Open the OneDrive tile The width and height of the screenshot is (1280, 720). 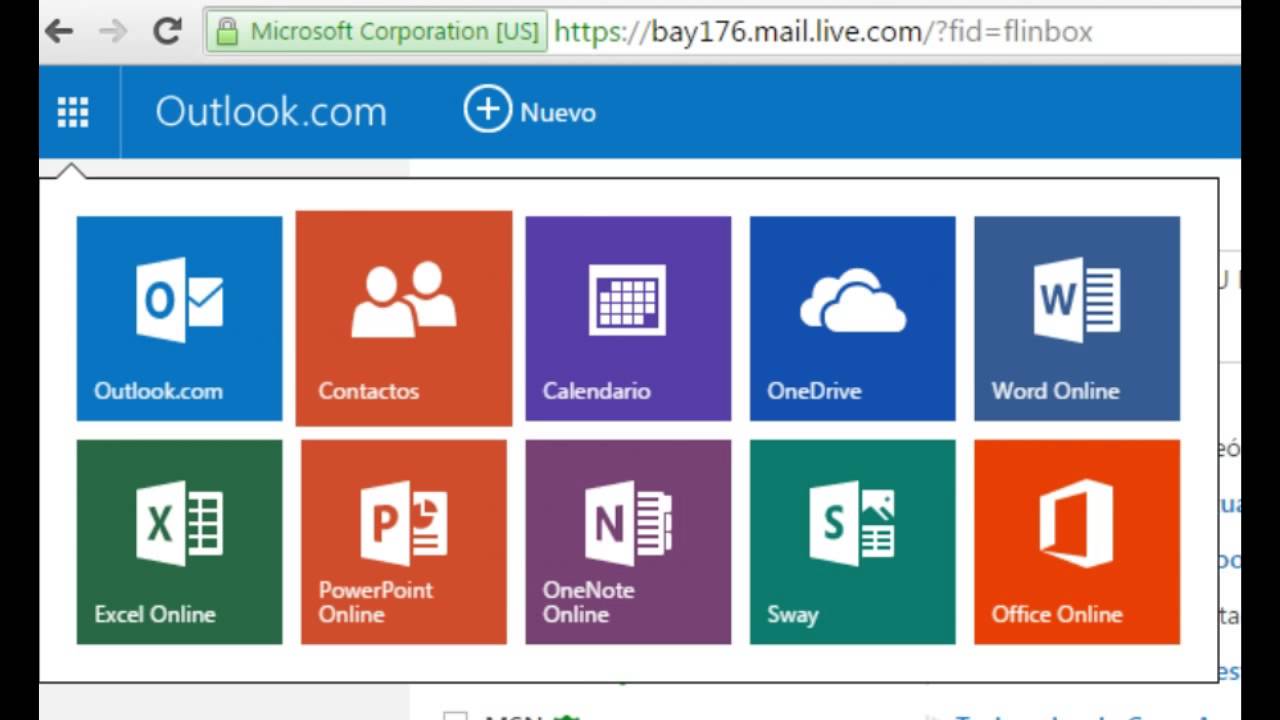point(853,319)
